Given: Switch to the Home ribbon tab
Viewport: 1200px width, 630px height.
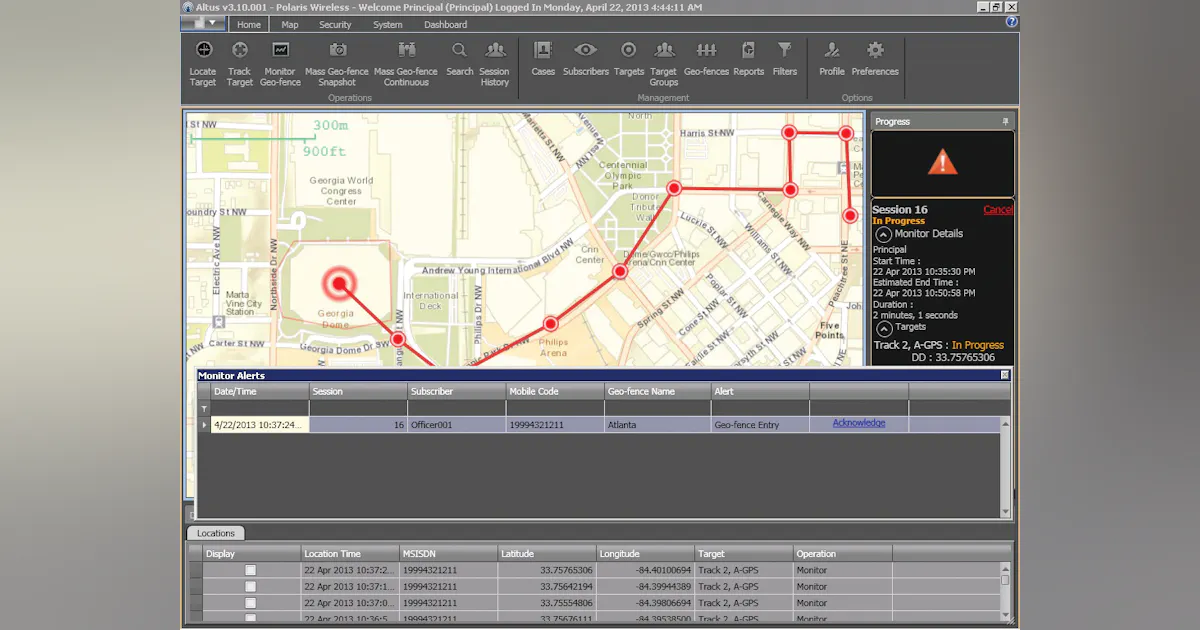Looking at the screenshot, I should point(249,24).
